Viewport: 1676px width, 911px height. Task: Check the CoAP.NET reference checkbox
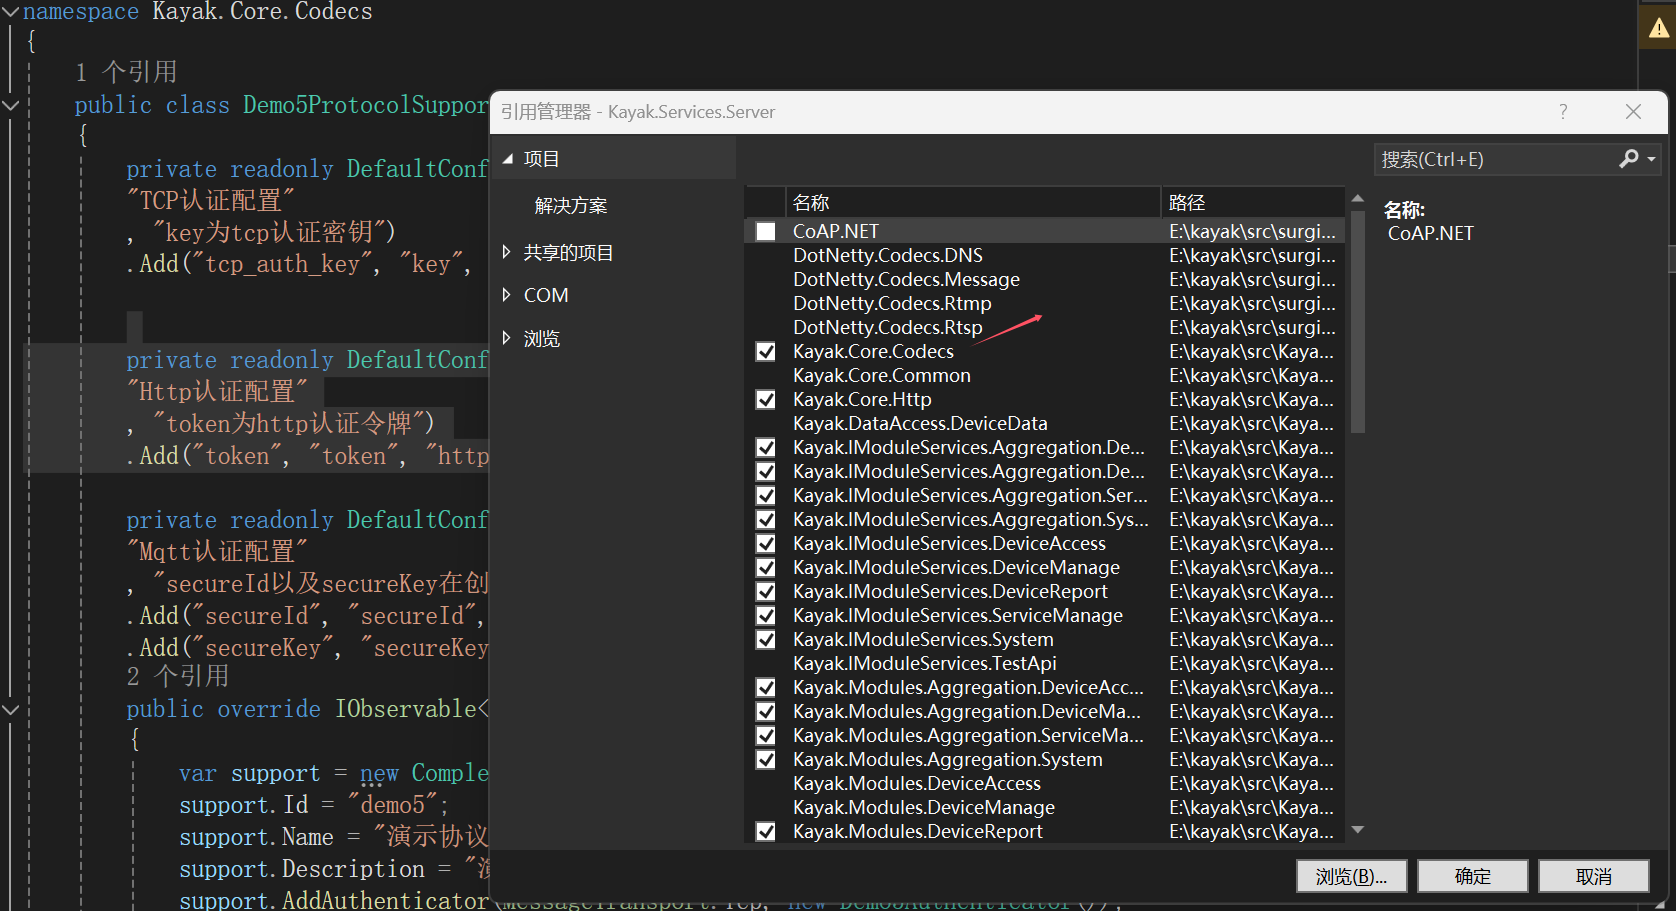click(x=766, y=232)
